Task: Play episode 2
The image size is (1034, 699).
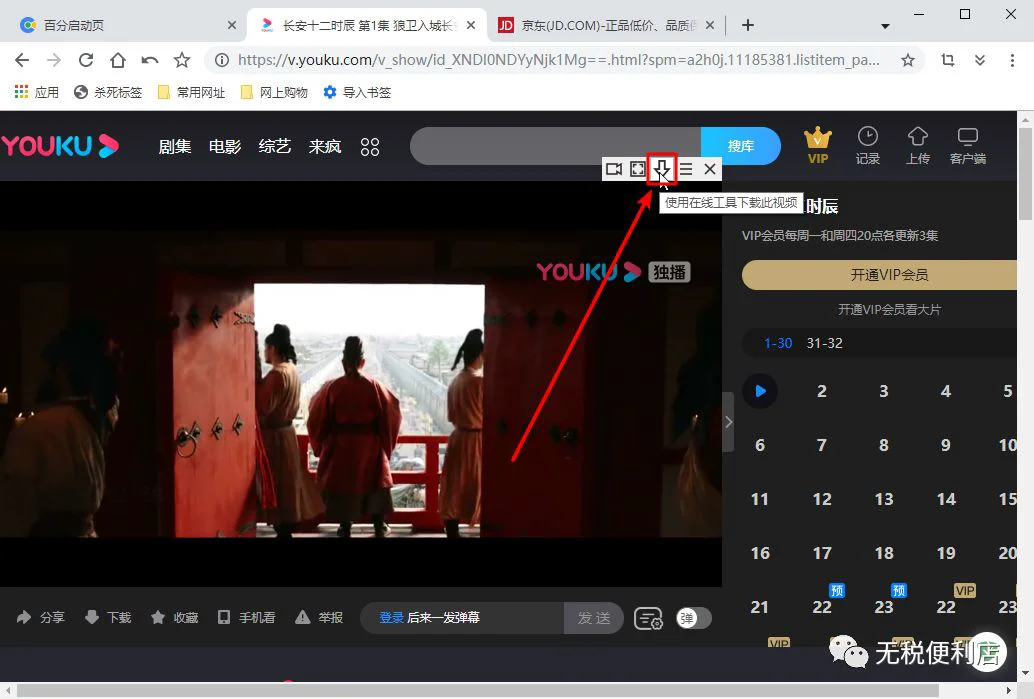Action: 822,391
